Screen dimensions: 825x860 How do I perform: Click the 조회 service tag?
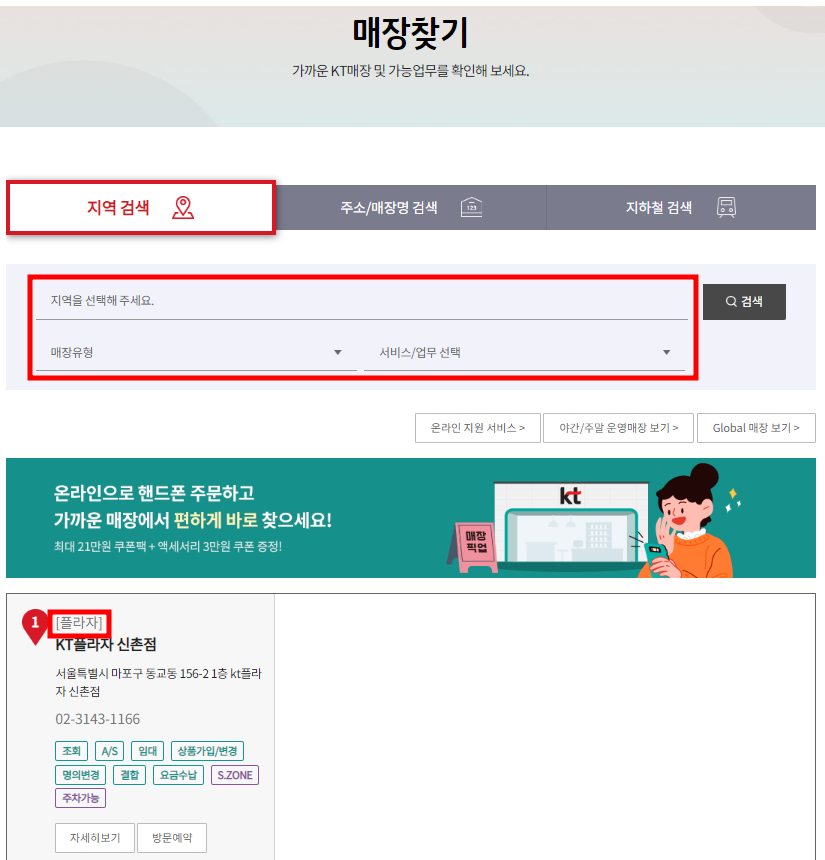(71, 751)
